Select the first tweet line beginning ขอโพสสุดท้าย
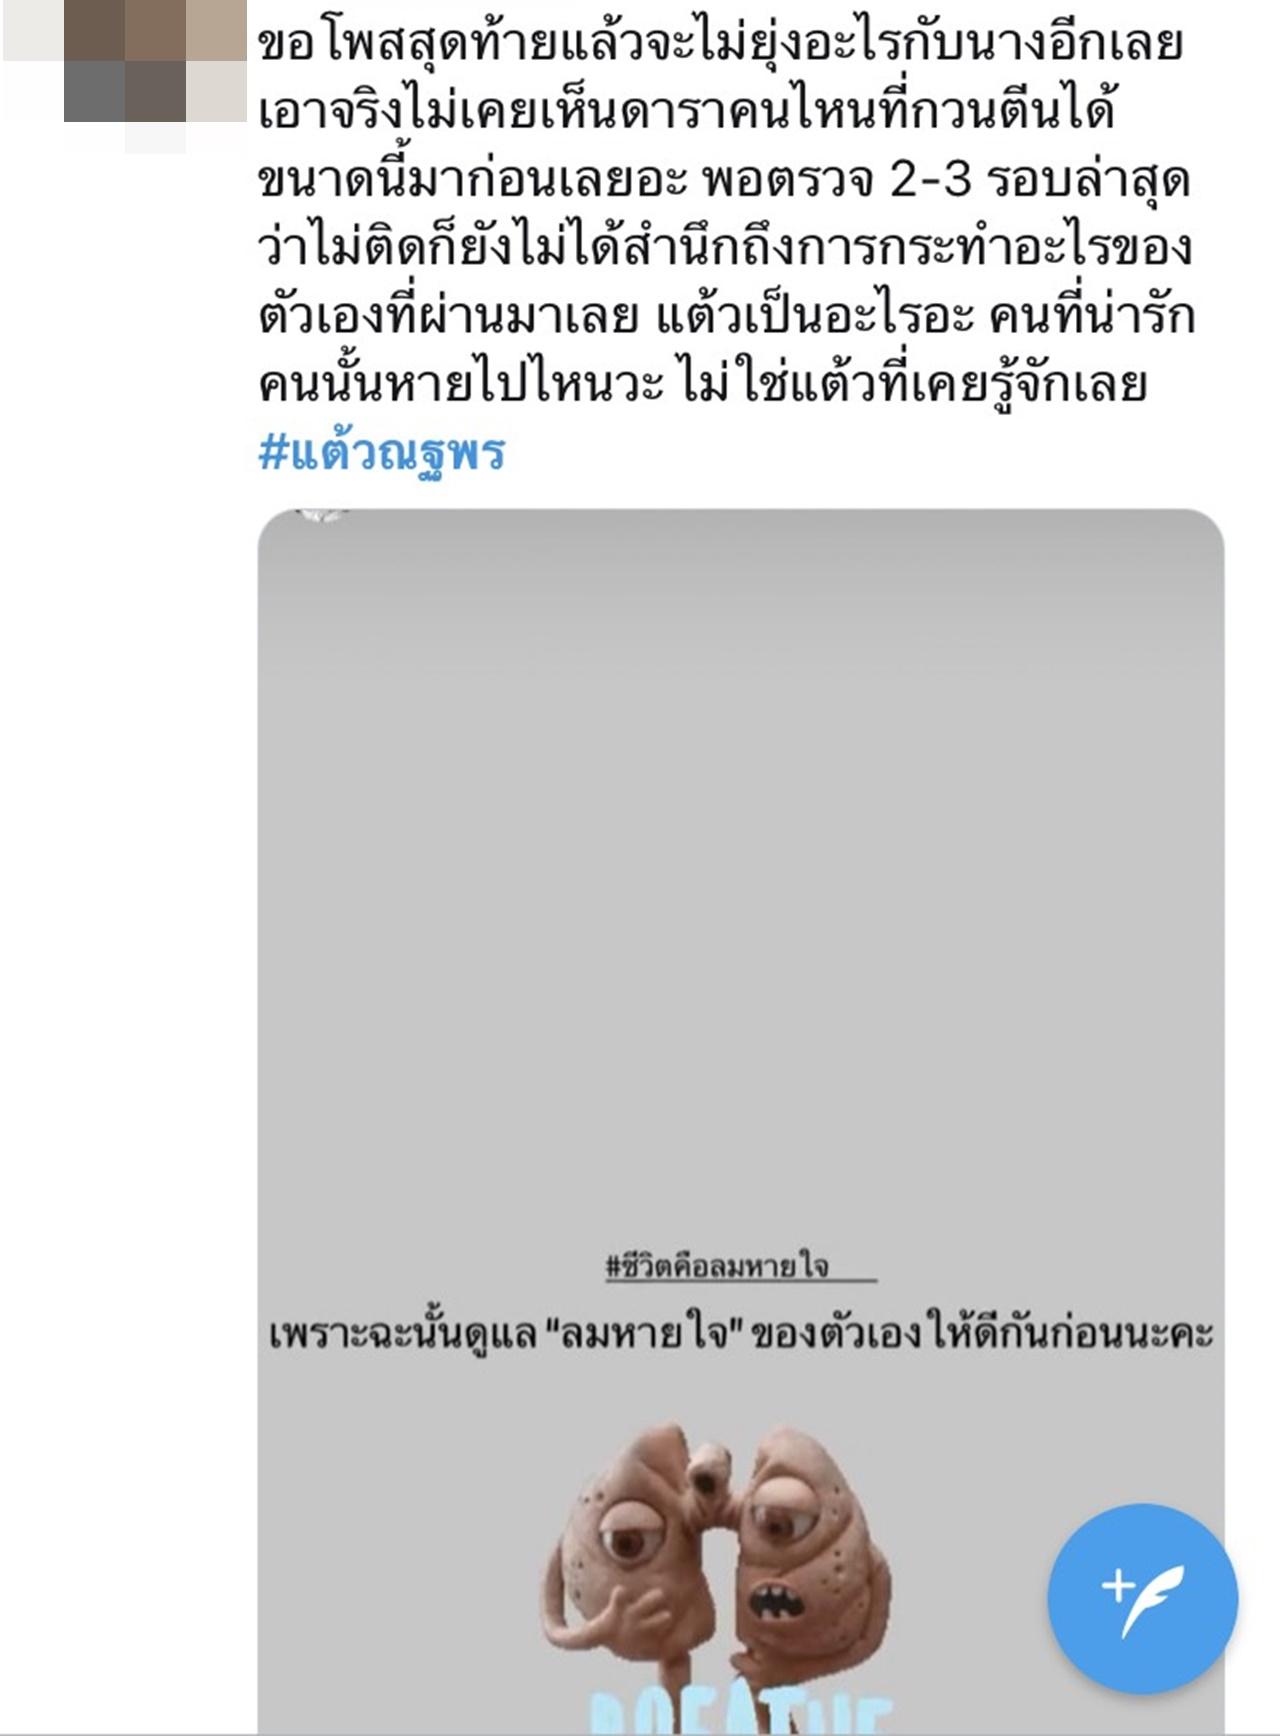 tap(720, 45)
